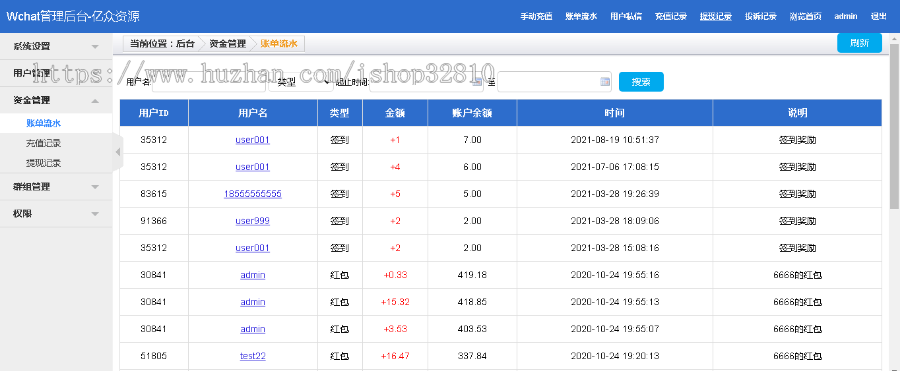Expand the 系统设置 sidebar section
The width and height of the screenshot is (900, 371).
[x=56, y=47]
